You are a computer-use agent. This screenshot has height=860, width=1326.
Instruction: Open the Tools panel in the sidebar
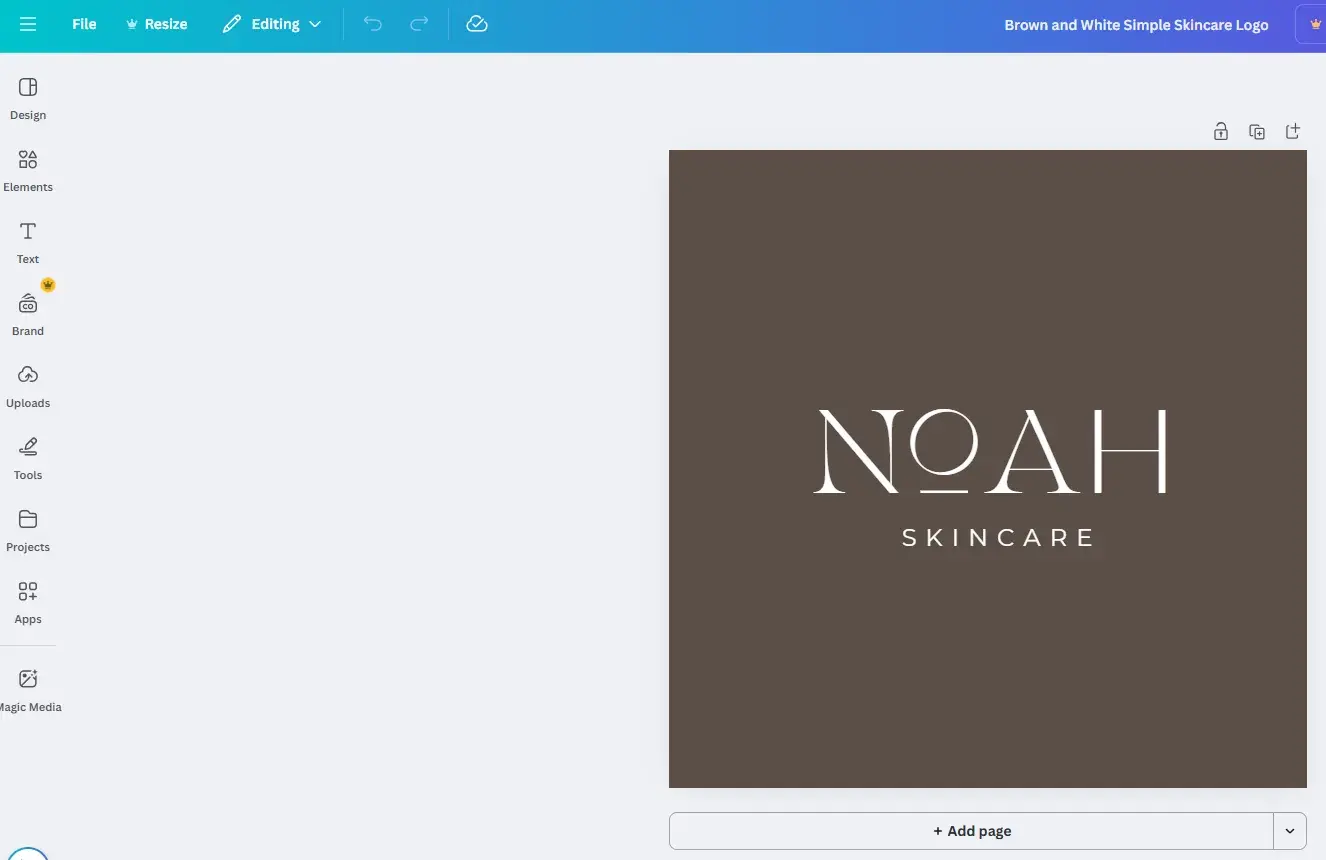click(x=27, y=456)
